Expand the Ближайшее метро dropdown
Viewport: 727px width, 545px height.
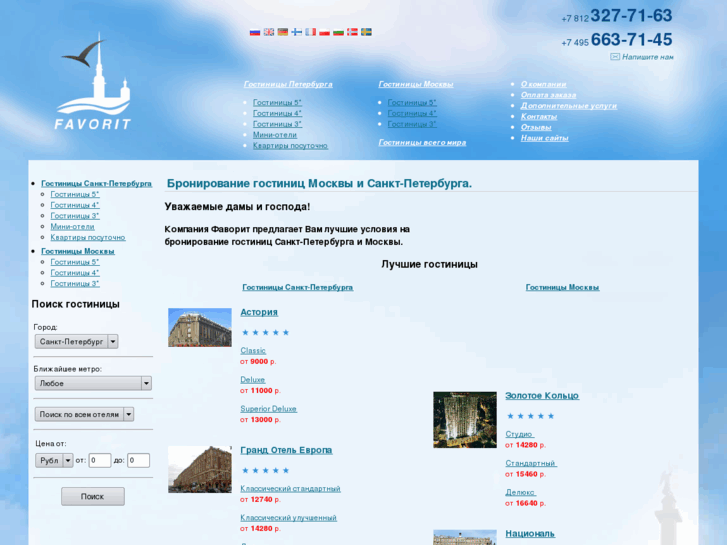point(93,383)
